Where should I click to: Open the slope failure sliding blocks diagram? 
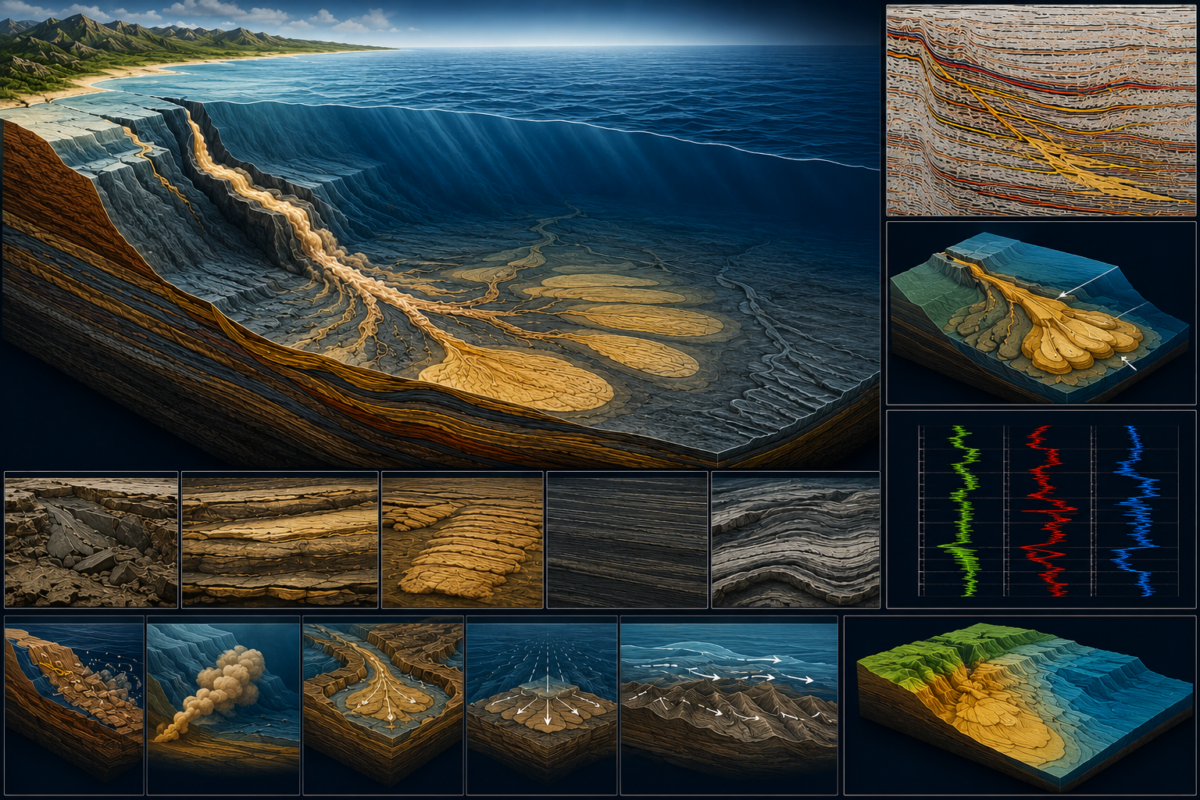point(74,705)
